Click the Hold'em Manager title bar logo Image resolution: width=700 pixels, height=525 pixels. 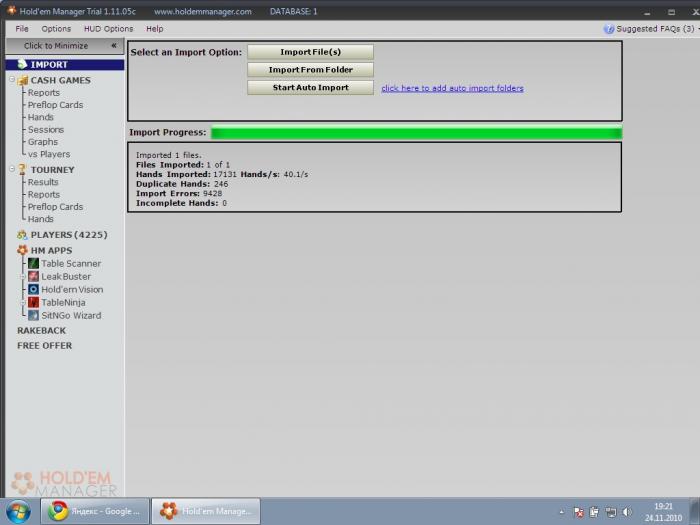12,10
